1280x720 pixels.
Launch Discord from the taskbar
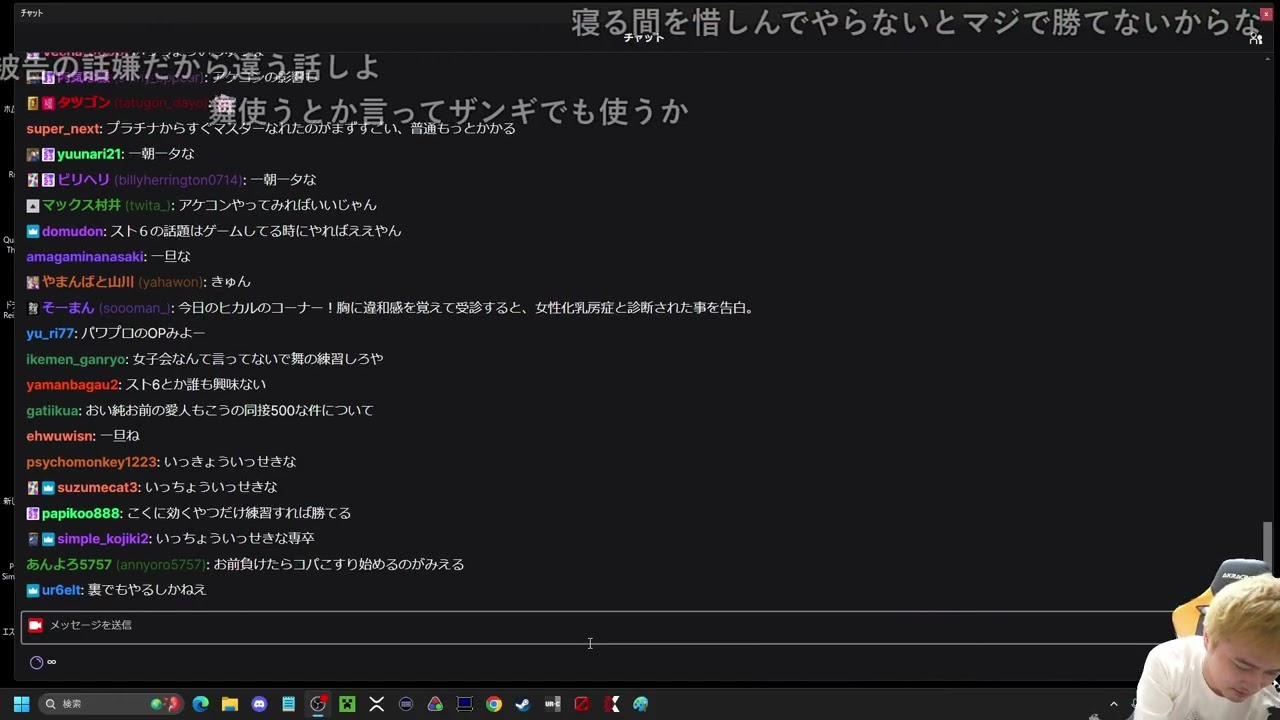tap(259, 704)
